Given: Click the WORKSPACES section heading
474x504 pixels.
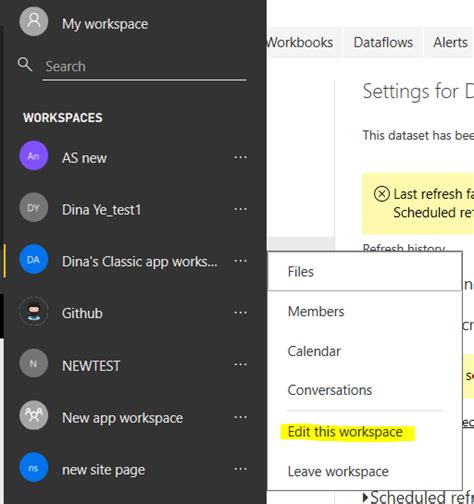Looking at the screenshot, I should (63, 118).
